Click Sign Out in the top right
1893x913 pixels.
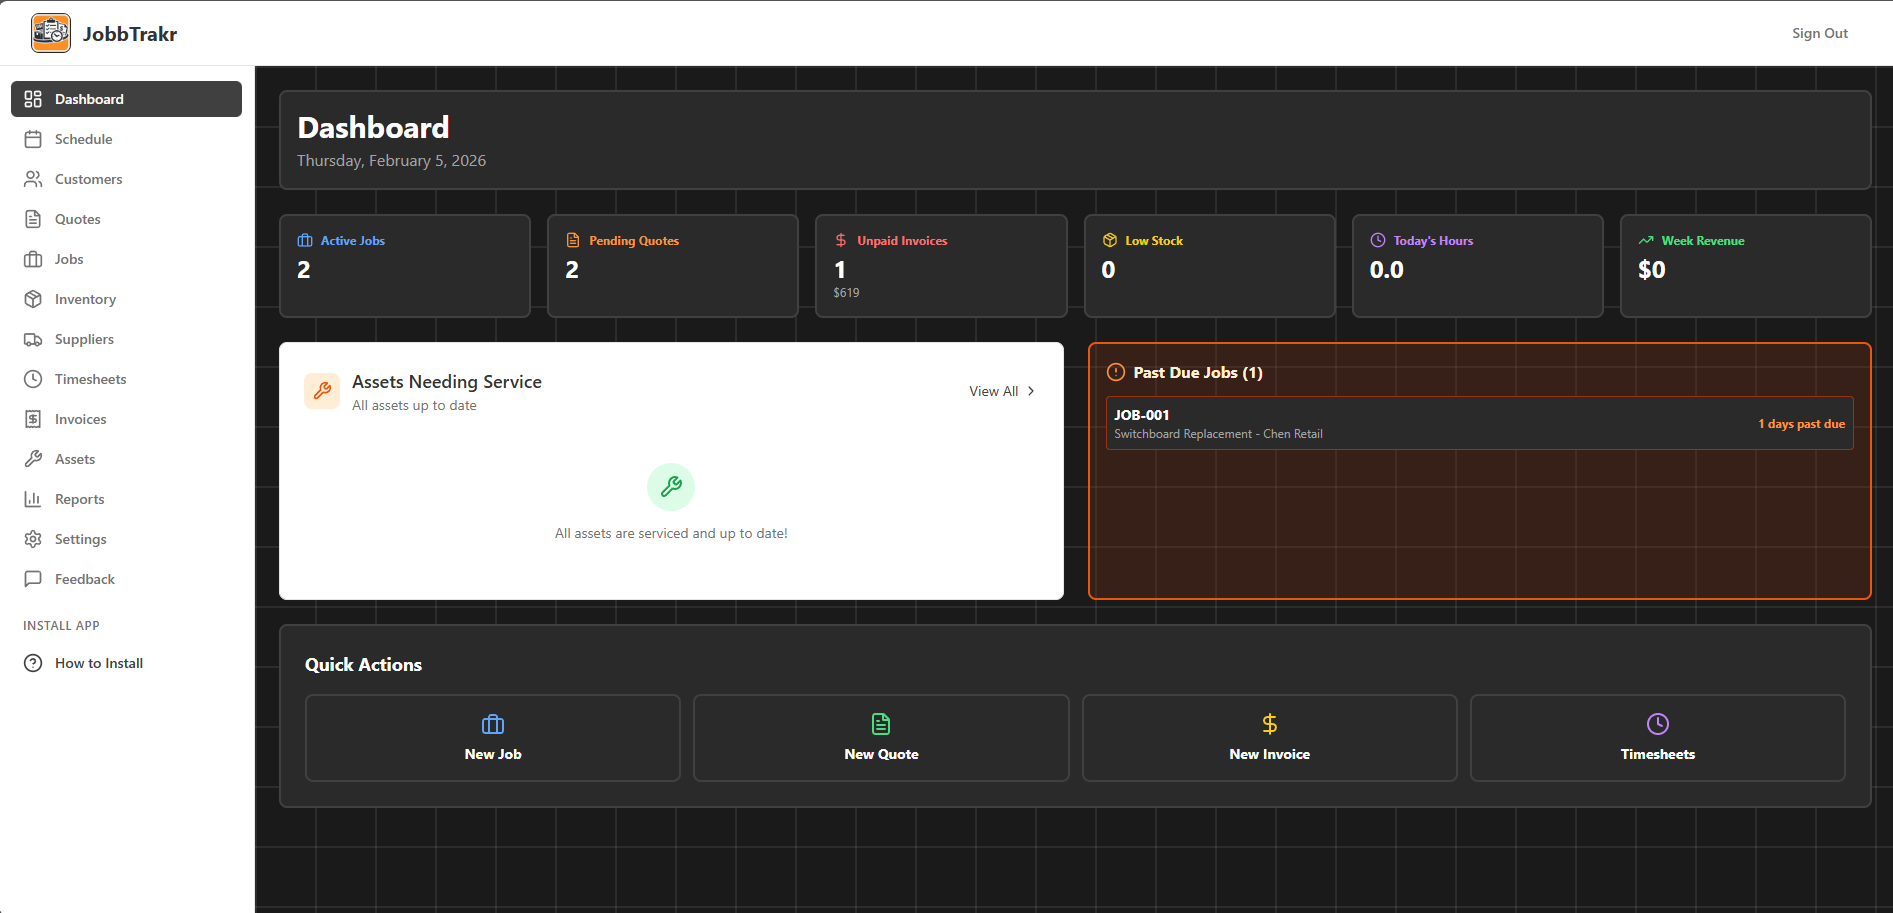click(x=1819, y=32)
